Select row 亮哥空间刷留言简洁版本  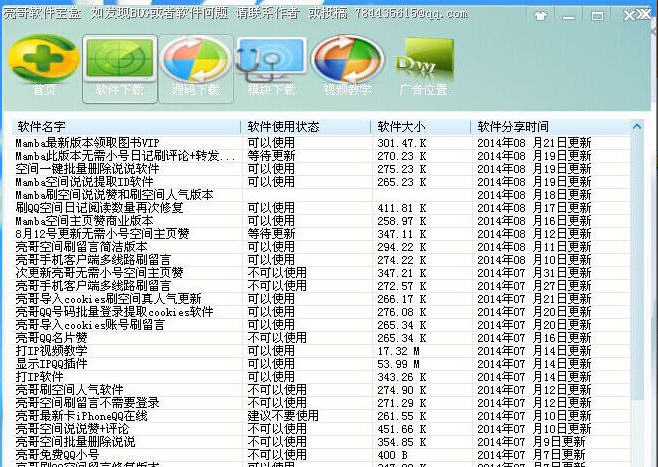click(321, 247)
